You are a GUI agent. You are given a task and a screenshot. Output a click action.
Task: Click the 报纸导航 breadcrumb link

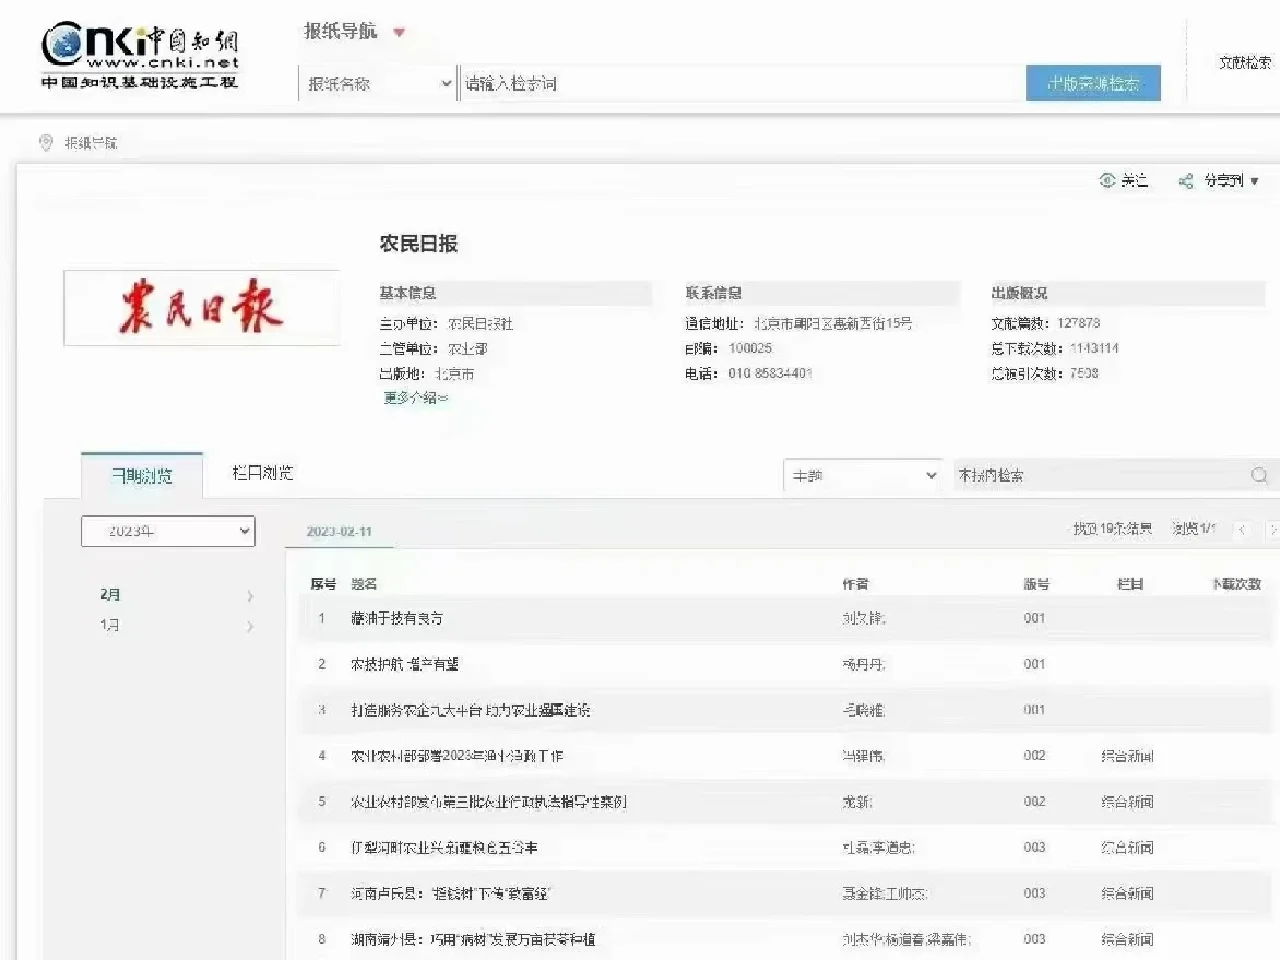[90, 143]
